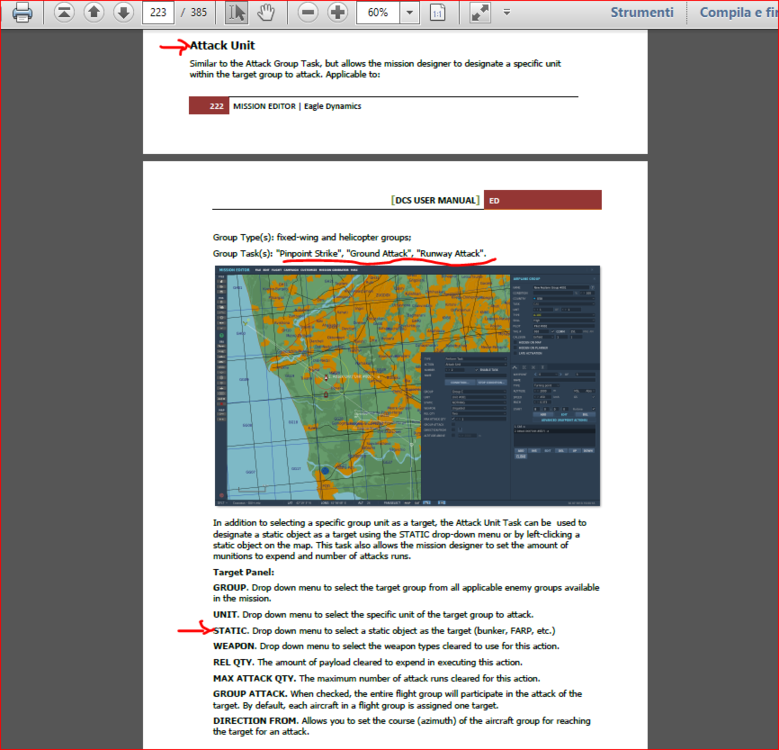
Task: Click the DCS USER MANUAL header text
Action: point(435,200)
